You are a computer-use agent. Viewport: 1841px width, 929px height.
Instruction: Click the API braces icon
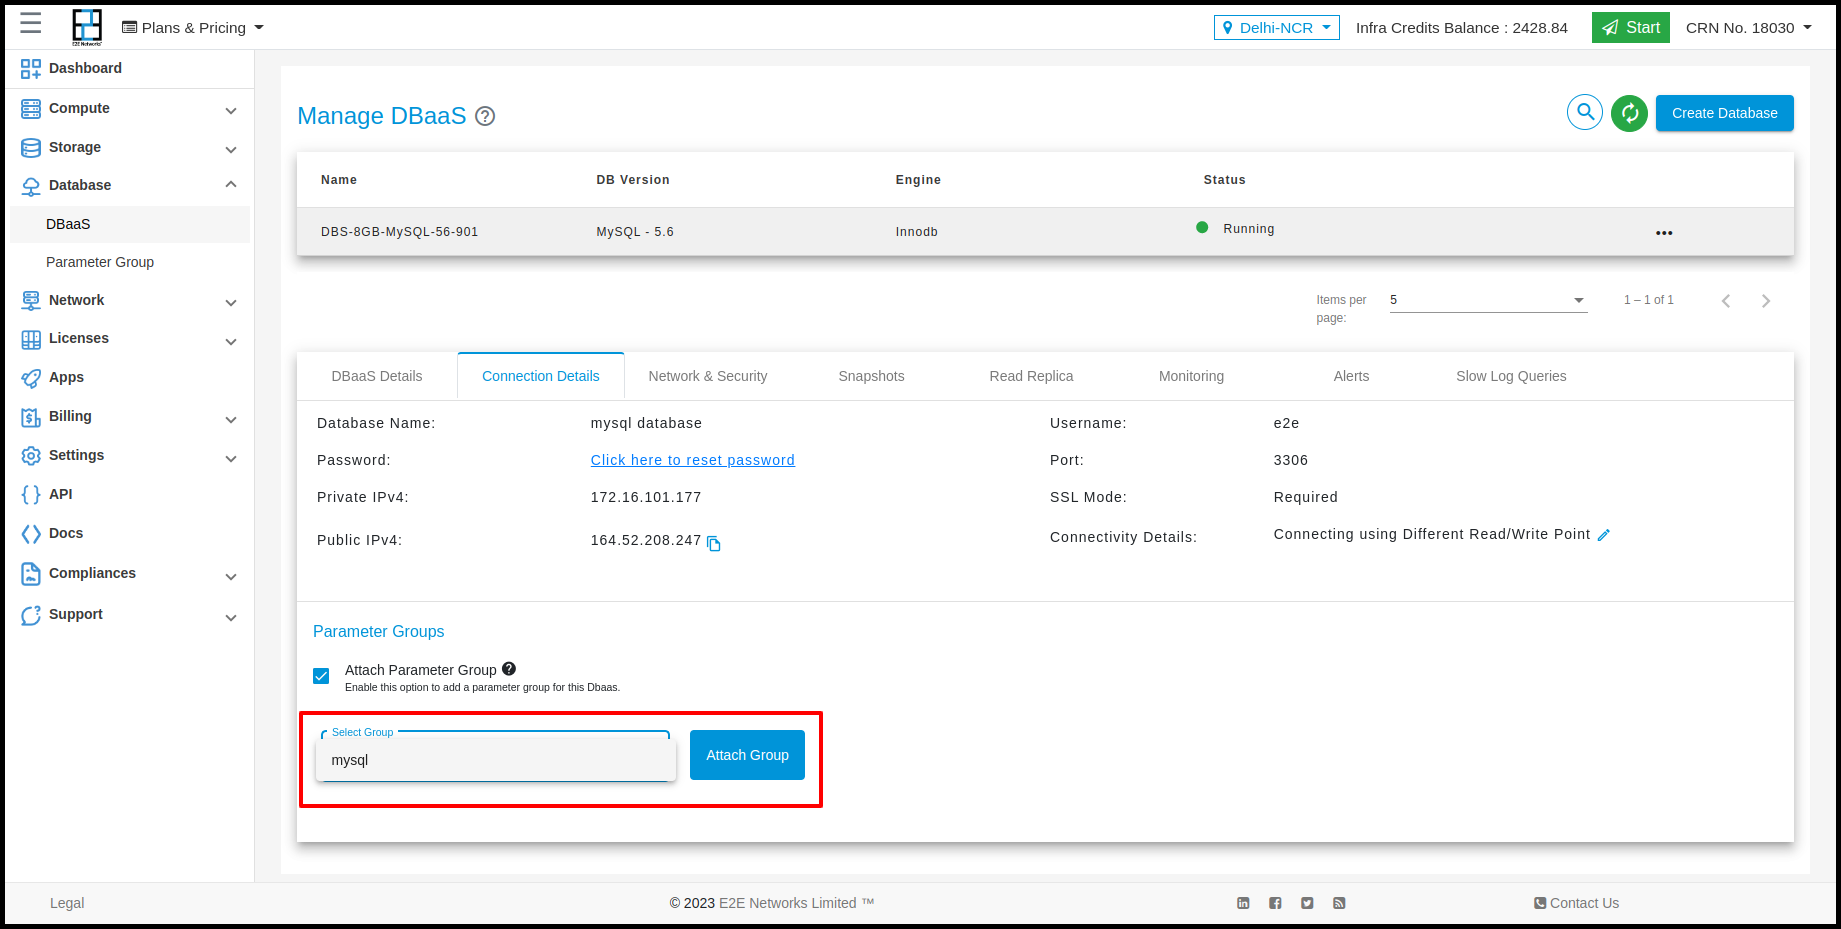[31, 494]
